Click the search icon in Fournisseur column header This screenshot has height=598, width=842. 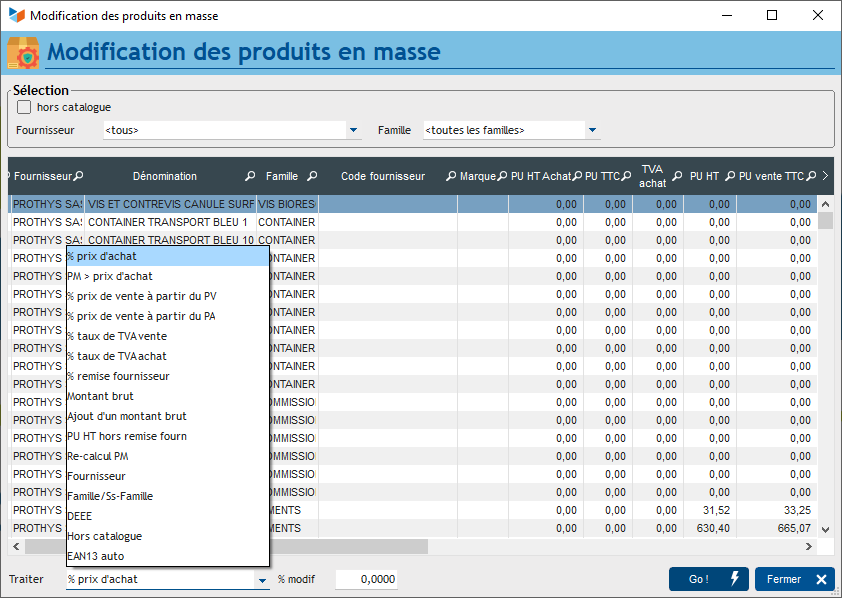(79, 176)
